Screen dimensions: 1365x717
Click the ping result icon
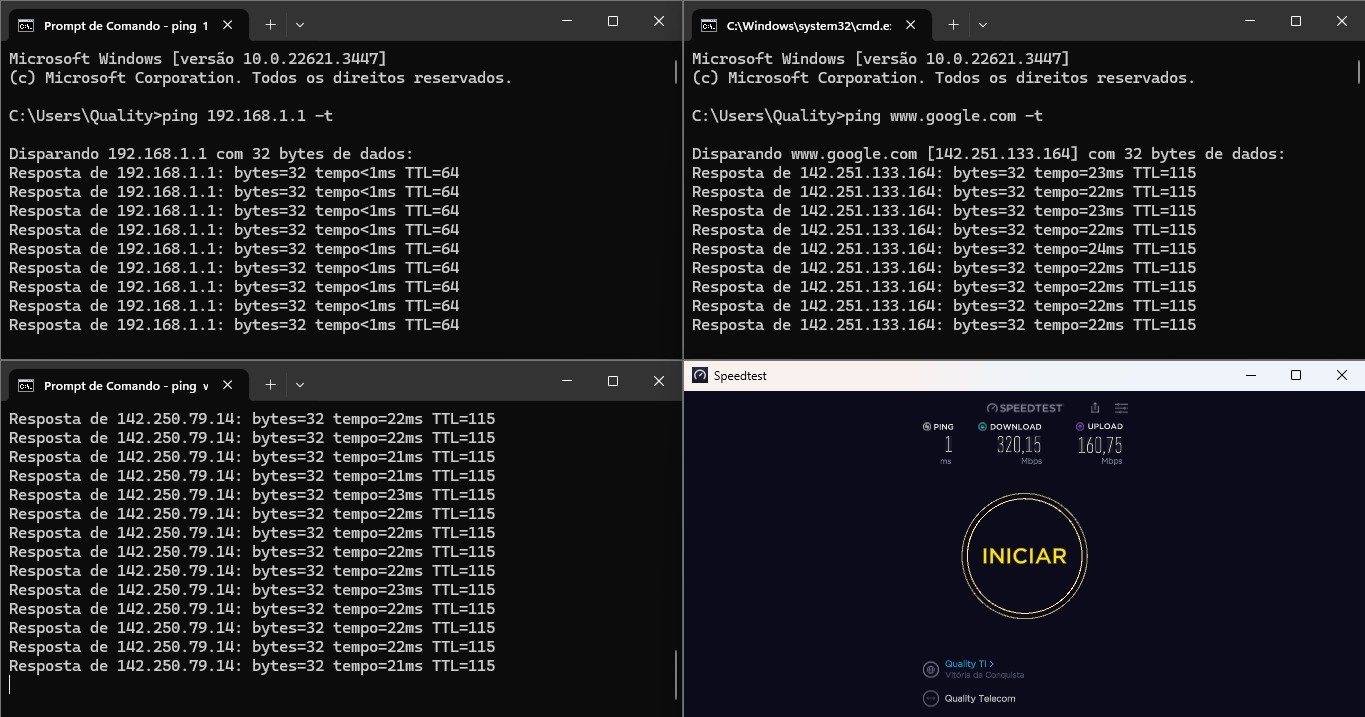[x=926, y=427]
